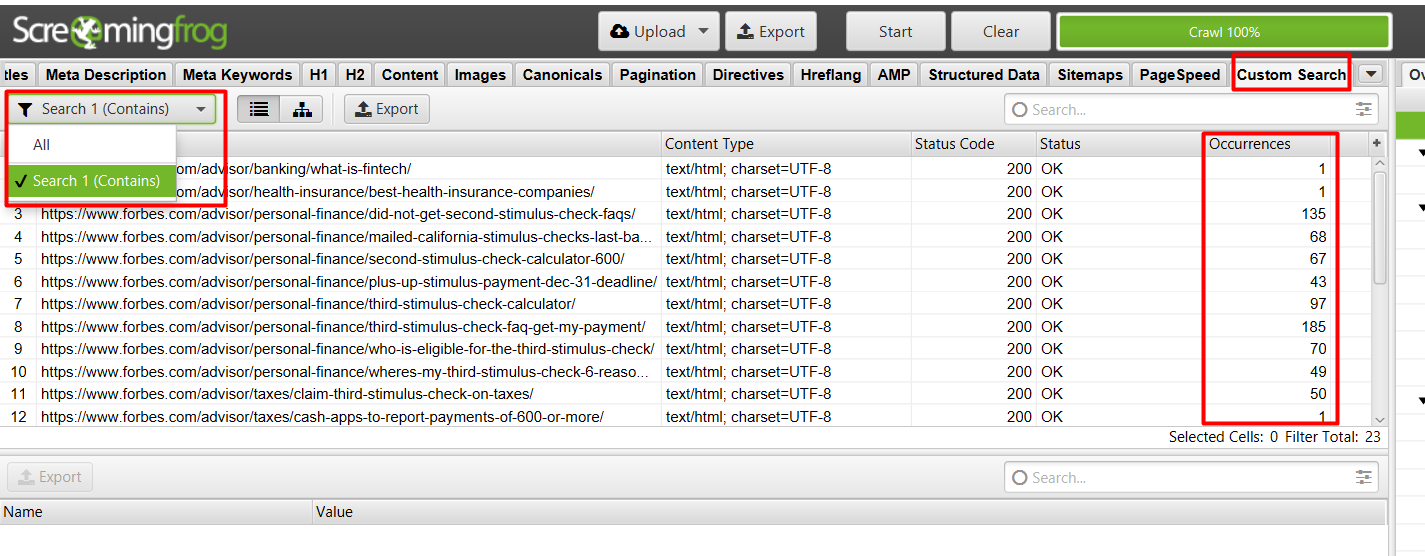Select the Content tab
Viewport: 1425px width, 556px height.
point(410,75)
